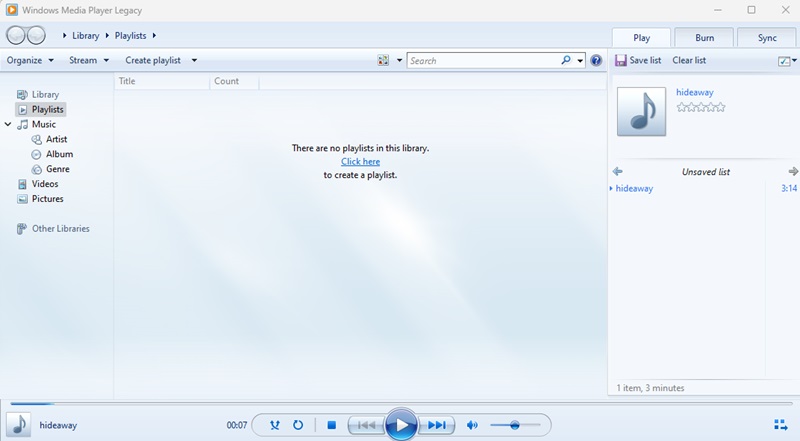Collapse the Music tree node chevron
800x441 pixels.
pos(8,124)
